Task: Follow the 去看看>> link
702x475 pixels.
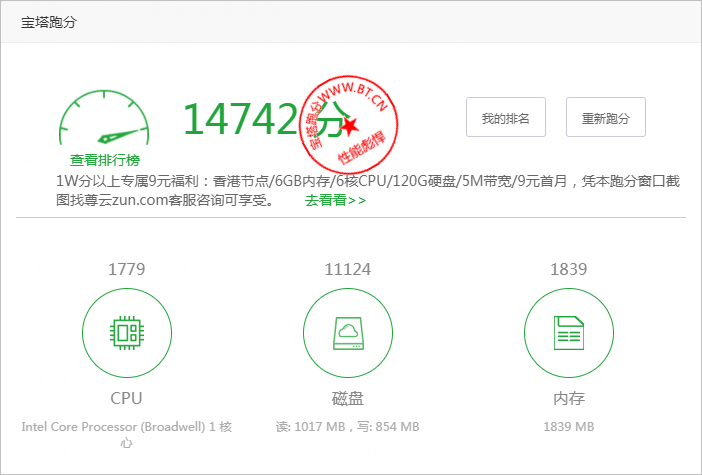Action: click(x=335, y=200)
